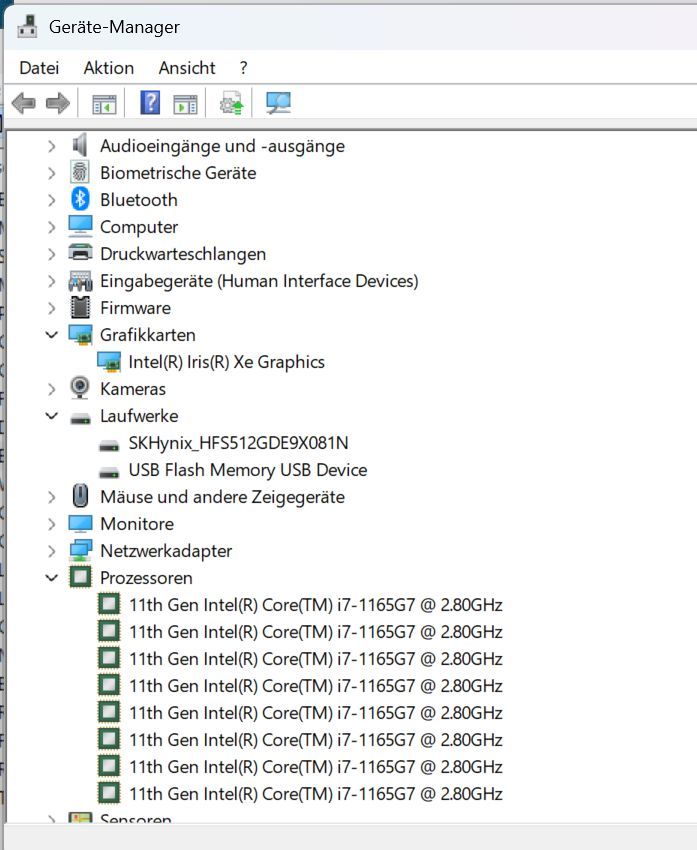Select Intel(R) Iris(R) Xe Graphics device
697x850 pixels.
(x=226, y=362)
